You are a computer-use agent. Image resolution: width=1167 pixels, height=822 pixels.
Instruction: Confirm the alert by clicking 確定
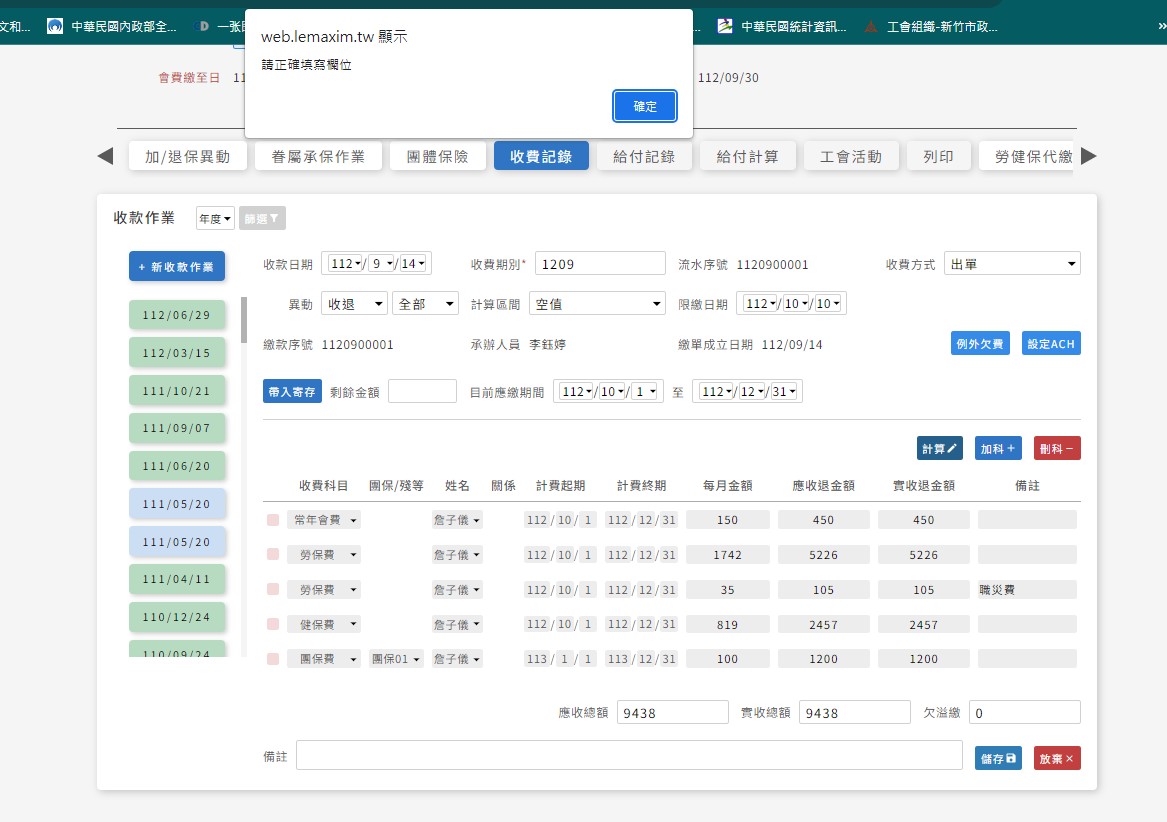(645, 106)
